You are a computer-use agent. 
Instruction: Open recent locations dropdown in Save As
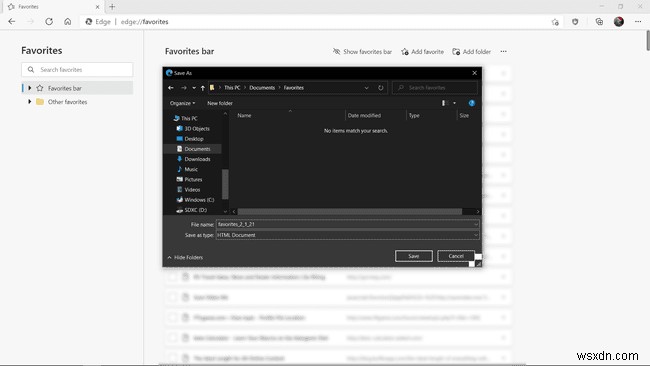pyautogui.click(x=194, y=88)
